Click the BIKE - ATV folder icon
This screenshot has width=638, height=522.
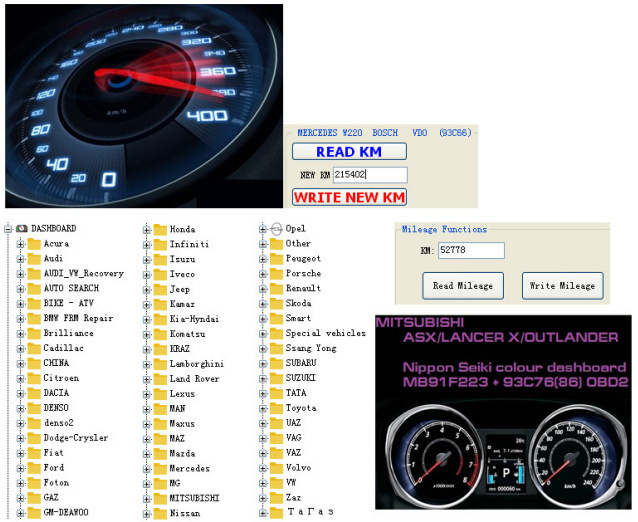(34, 304)
